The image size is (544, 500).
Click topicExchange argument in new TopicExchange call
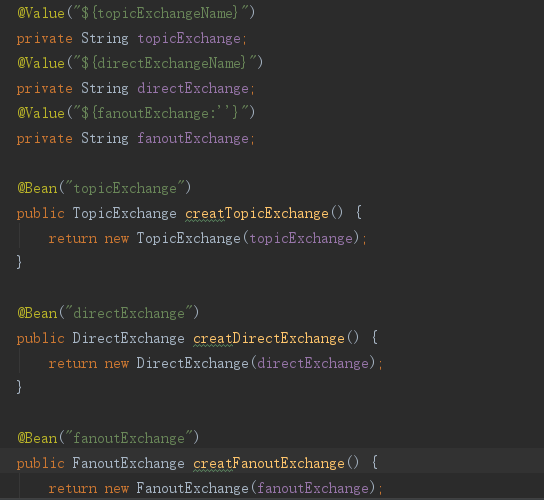pyautogui.click(x=301, y=238)
